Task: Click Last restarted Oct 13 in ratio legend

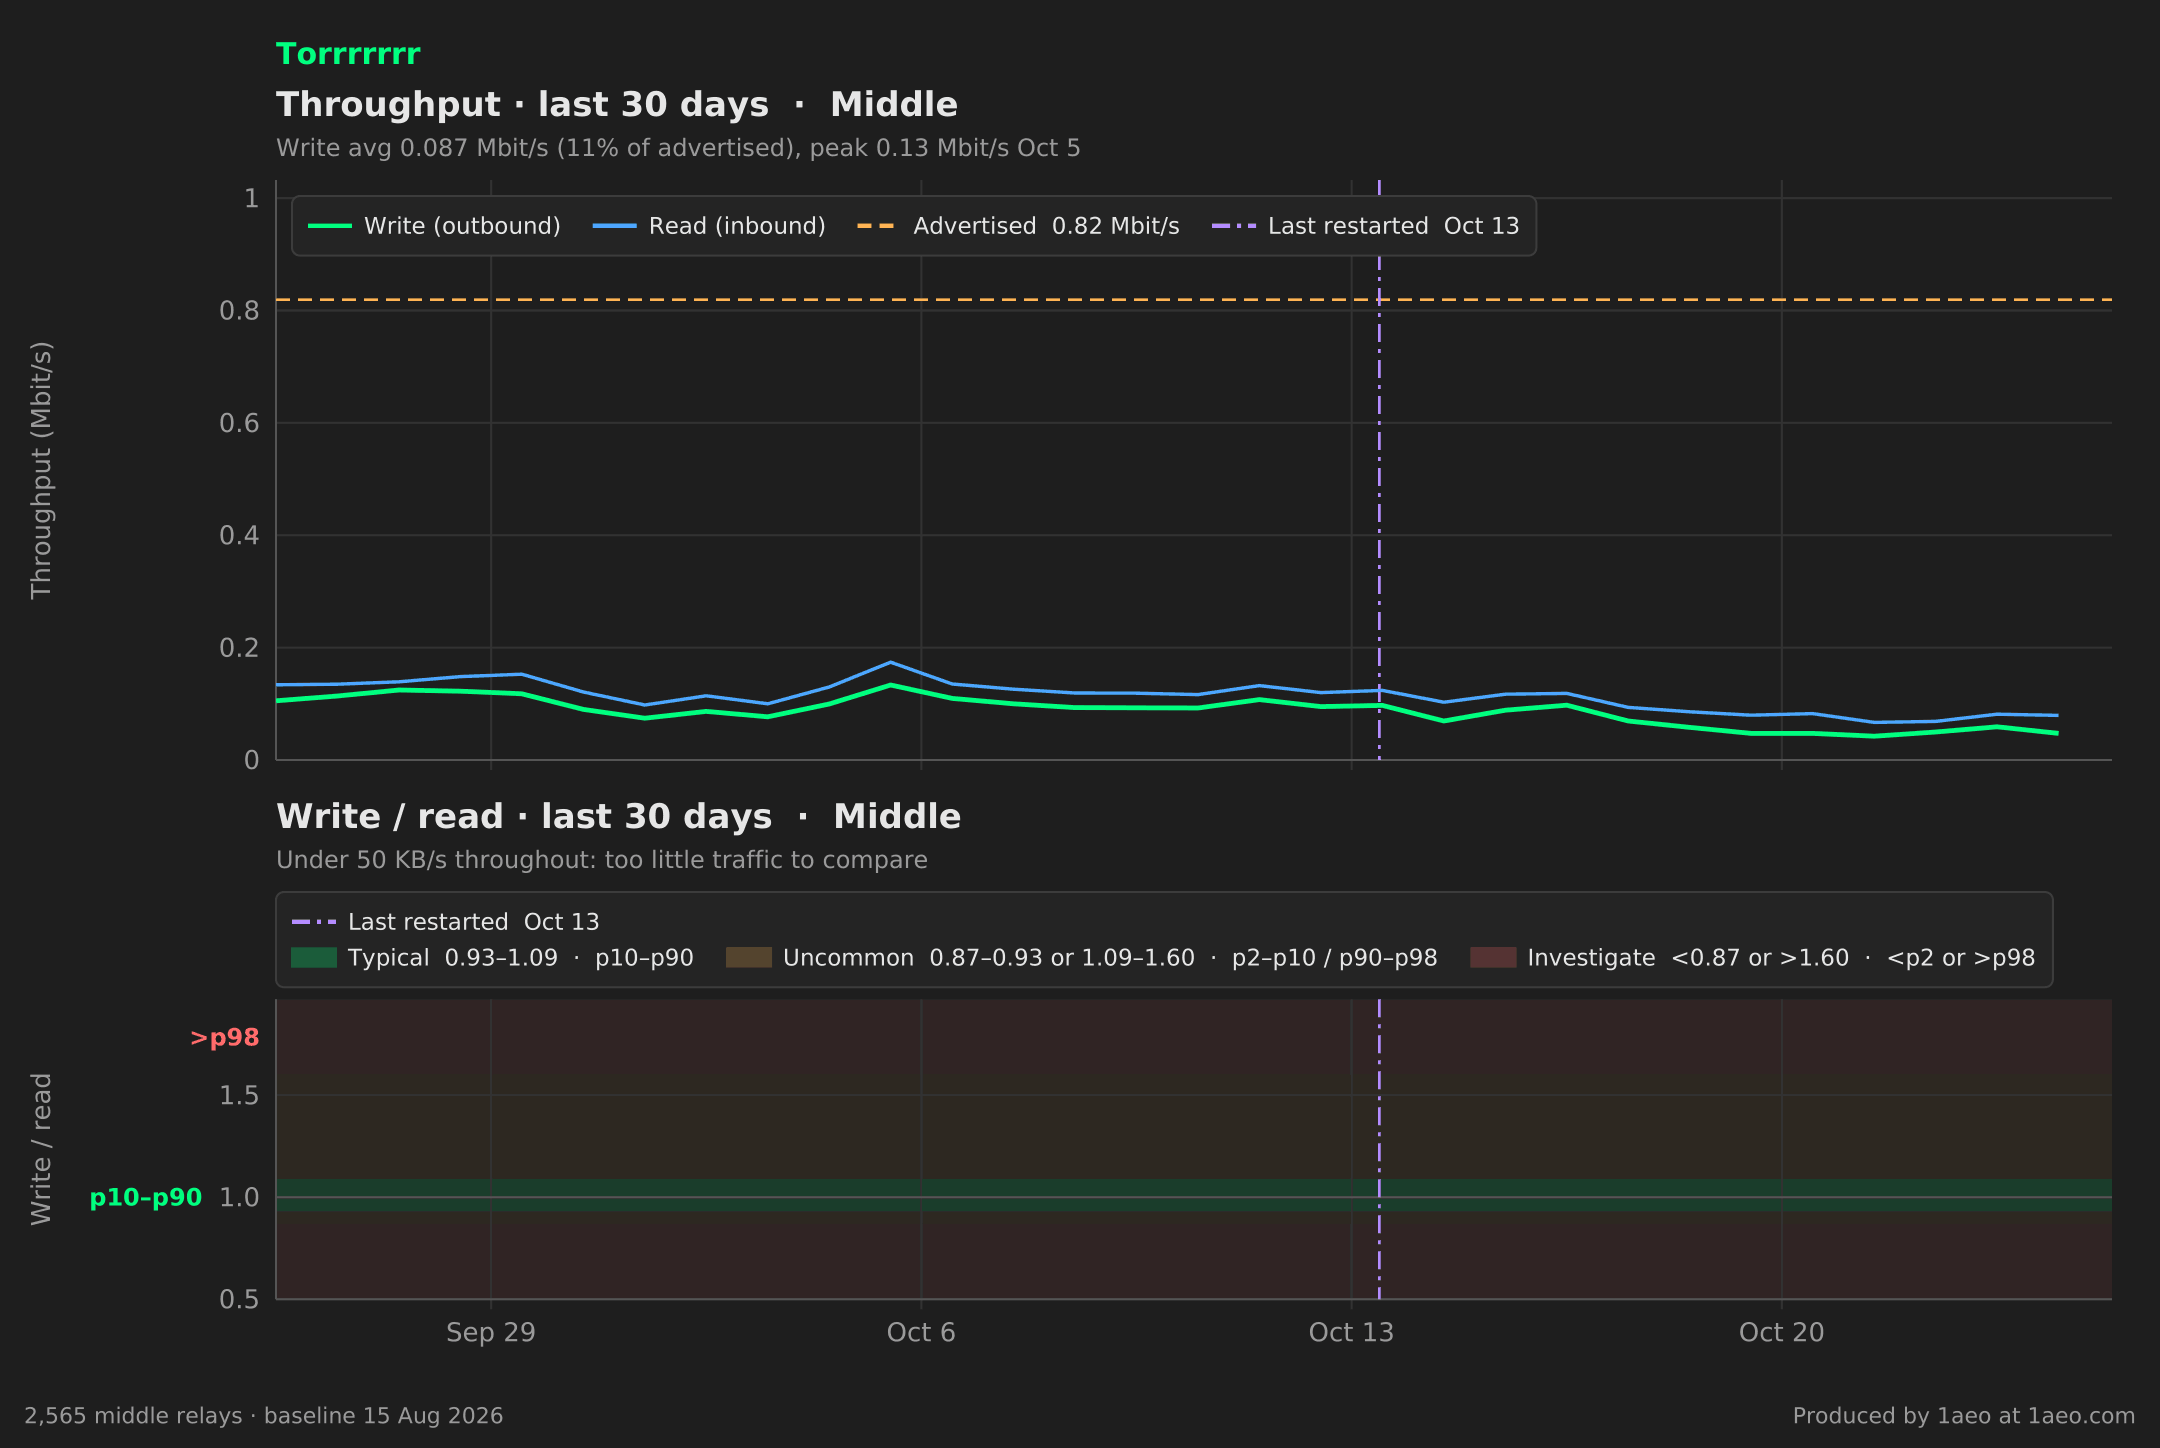Action: coord(446,922)
